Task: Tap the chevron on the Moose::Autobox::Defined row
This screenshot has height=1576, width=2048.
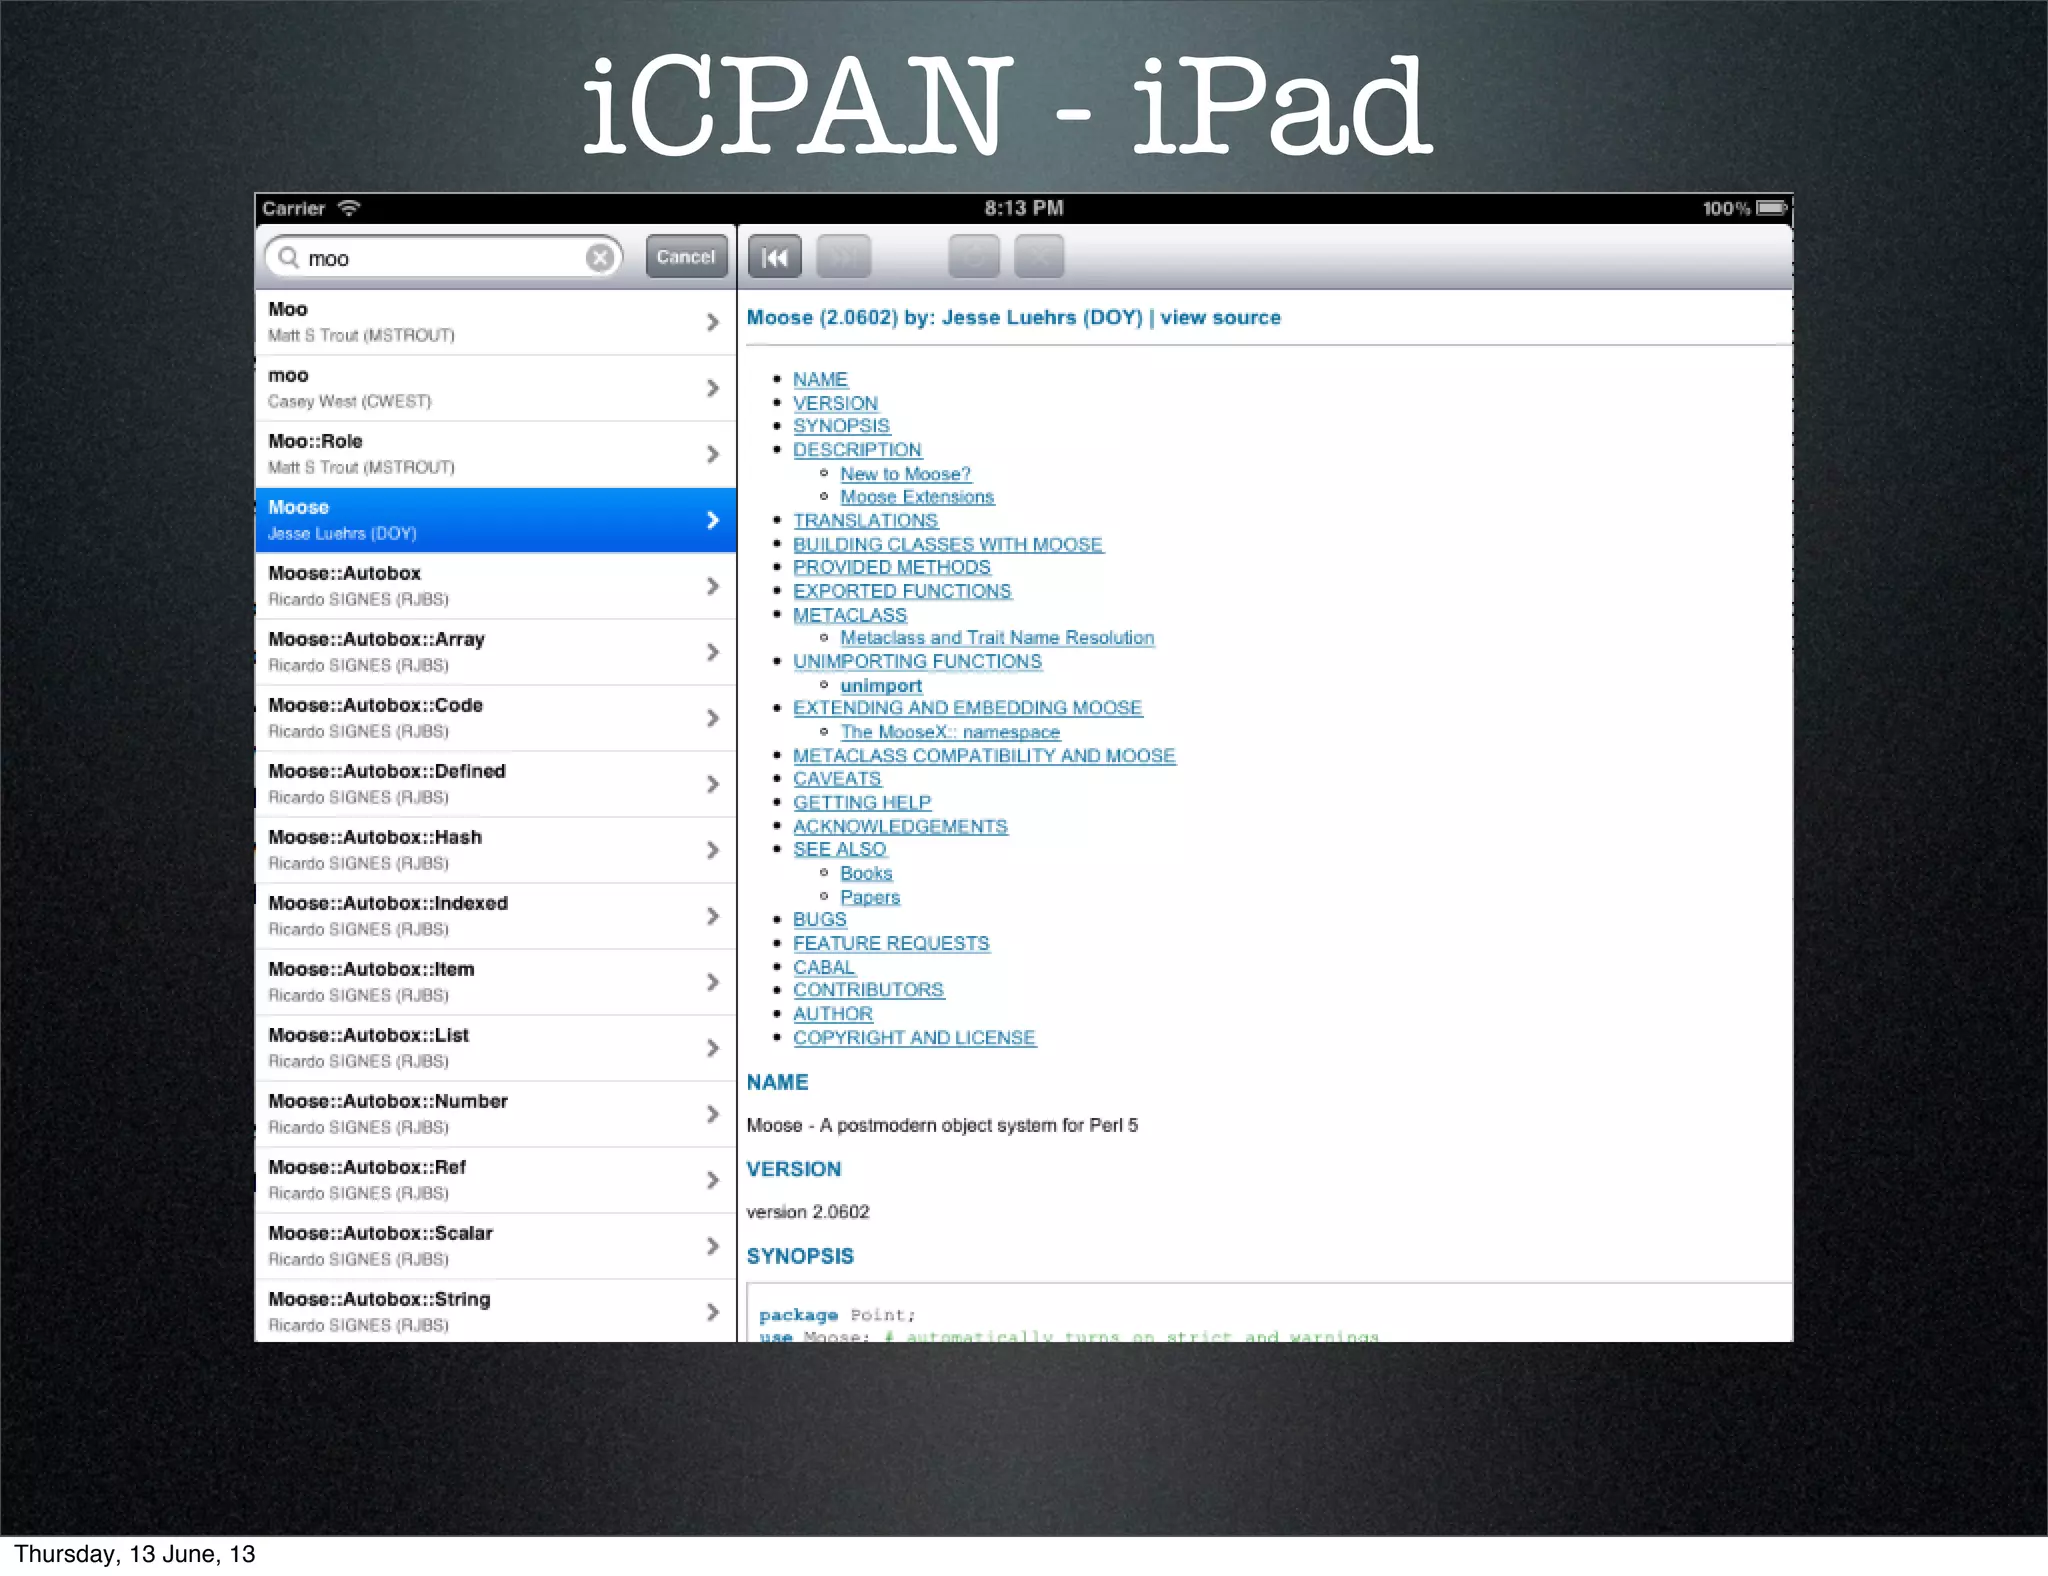Action: click(x=712, y=784)
